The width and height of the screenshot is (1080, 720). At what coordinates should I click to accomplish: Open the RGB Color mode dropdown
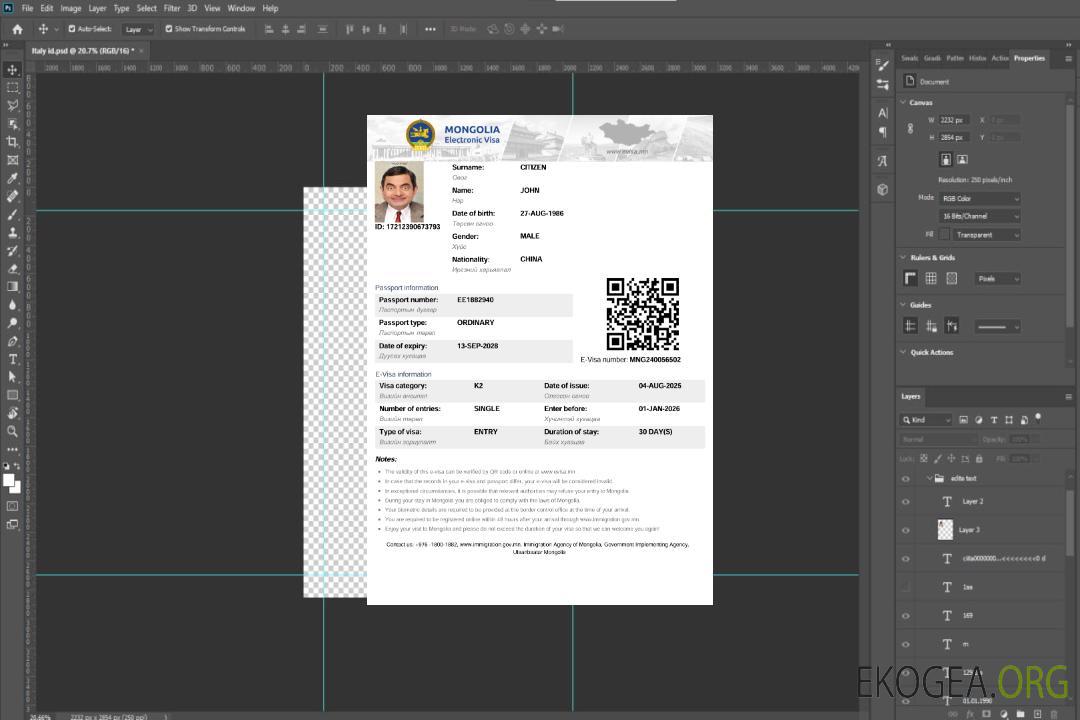[x=979, y=198]
